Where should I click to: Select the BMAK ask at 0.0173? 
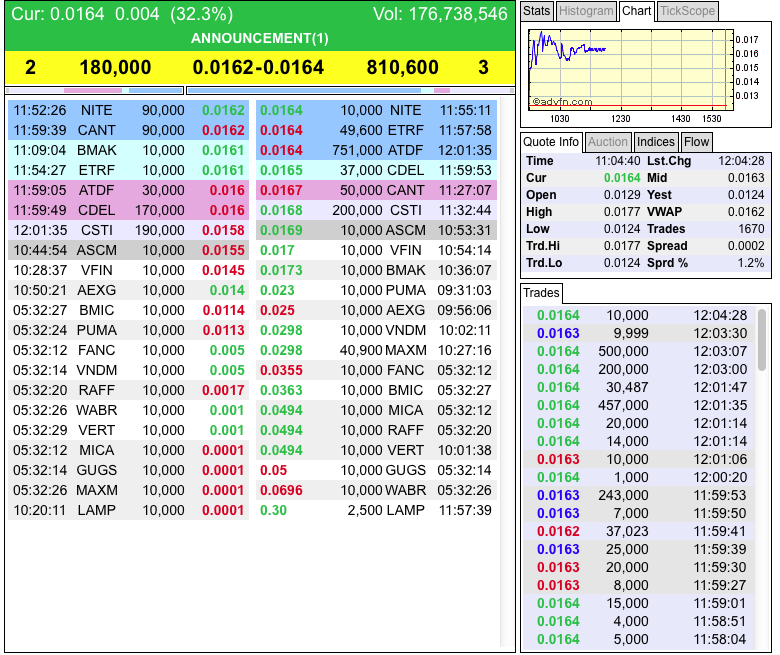pyautogui.click(x=377, y=270)
